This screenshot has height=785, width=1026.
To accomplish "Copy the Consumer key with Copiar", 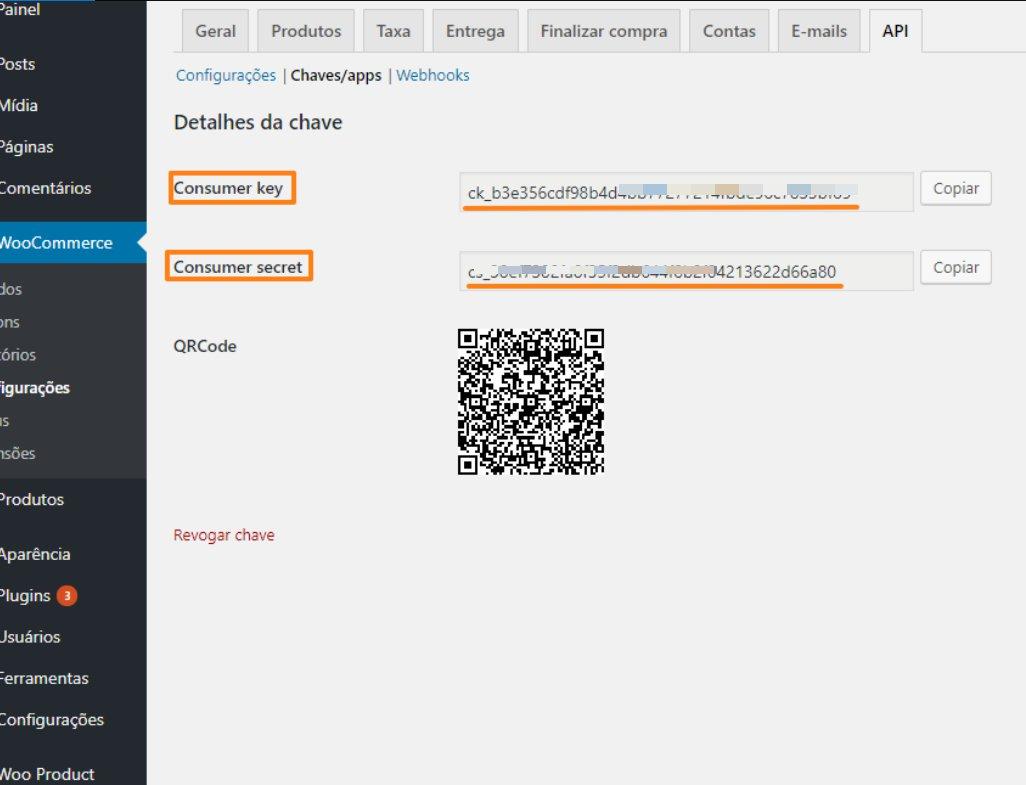I will tap(955, 188).
